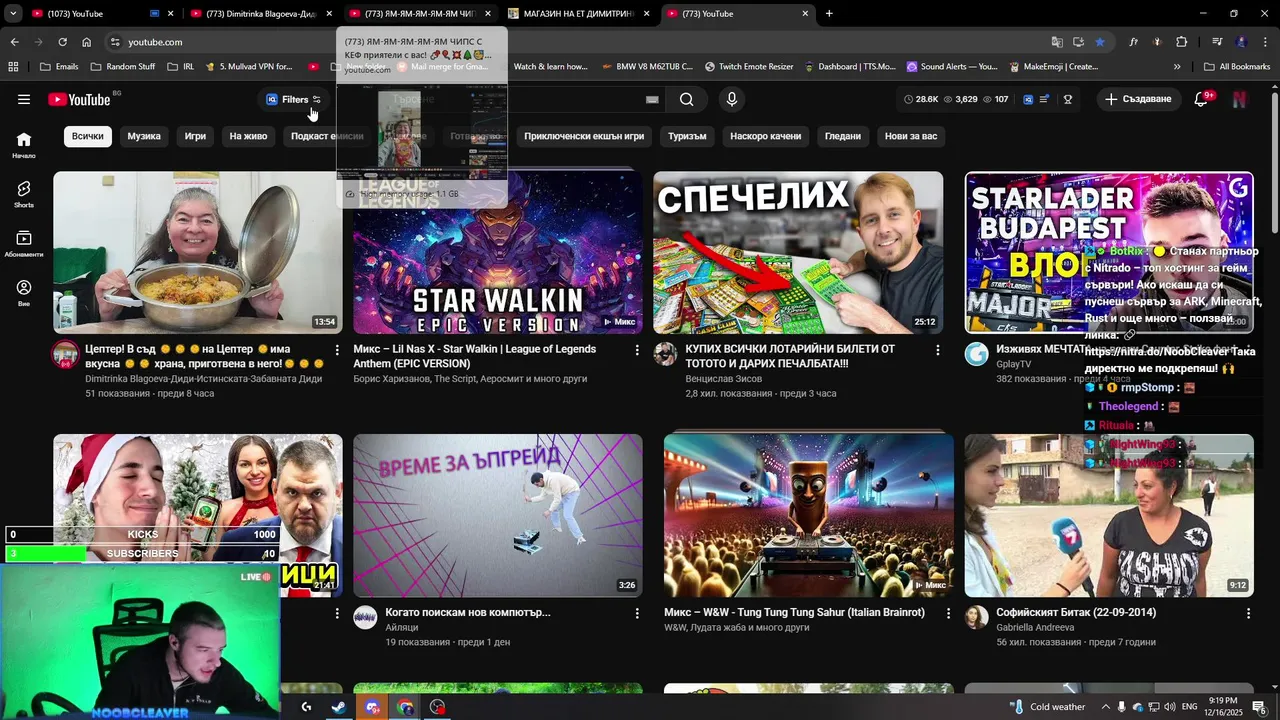The image size is (1280, 720).
Task: Open options menu for Star Walkin mix
Action: [637, 350]
